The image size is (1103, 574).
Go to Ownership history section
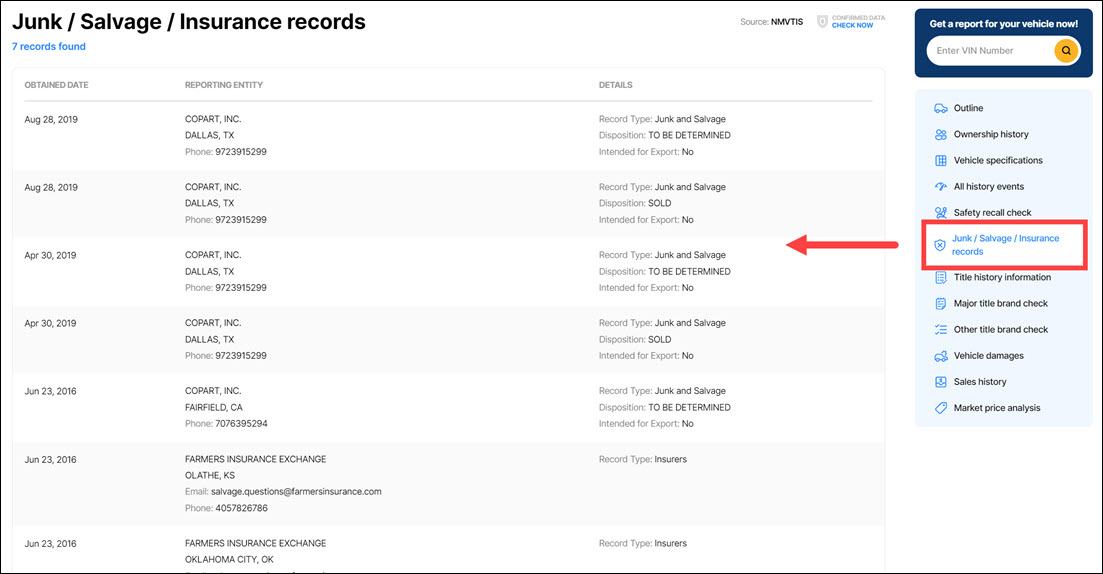(990, 134)
